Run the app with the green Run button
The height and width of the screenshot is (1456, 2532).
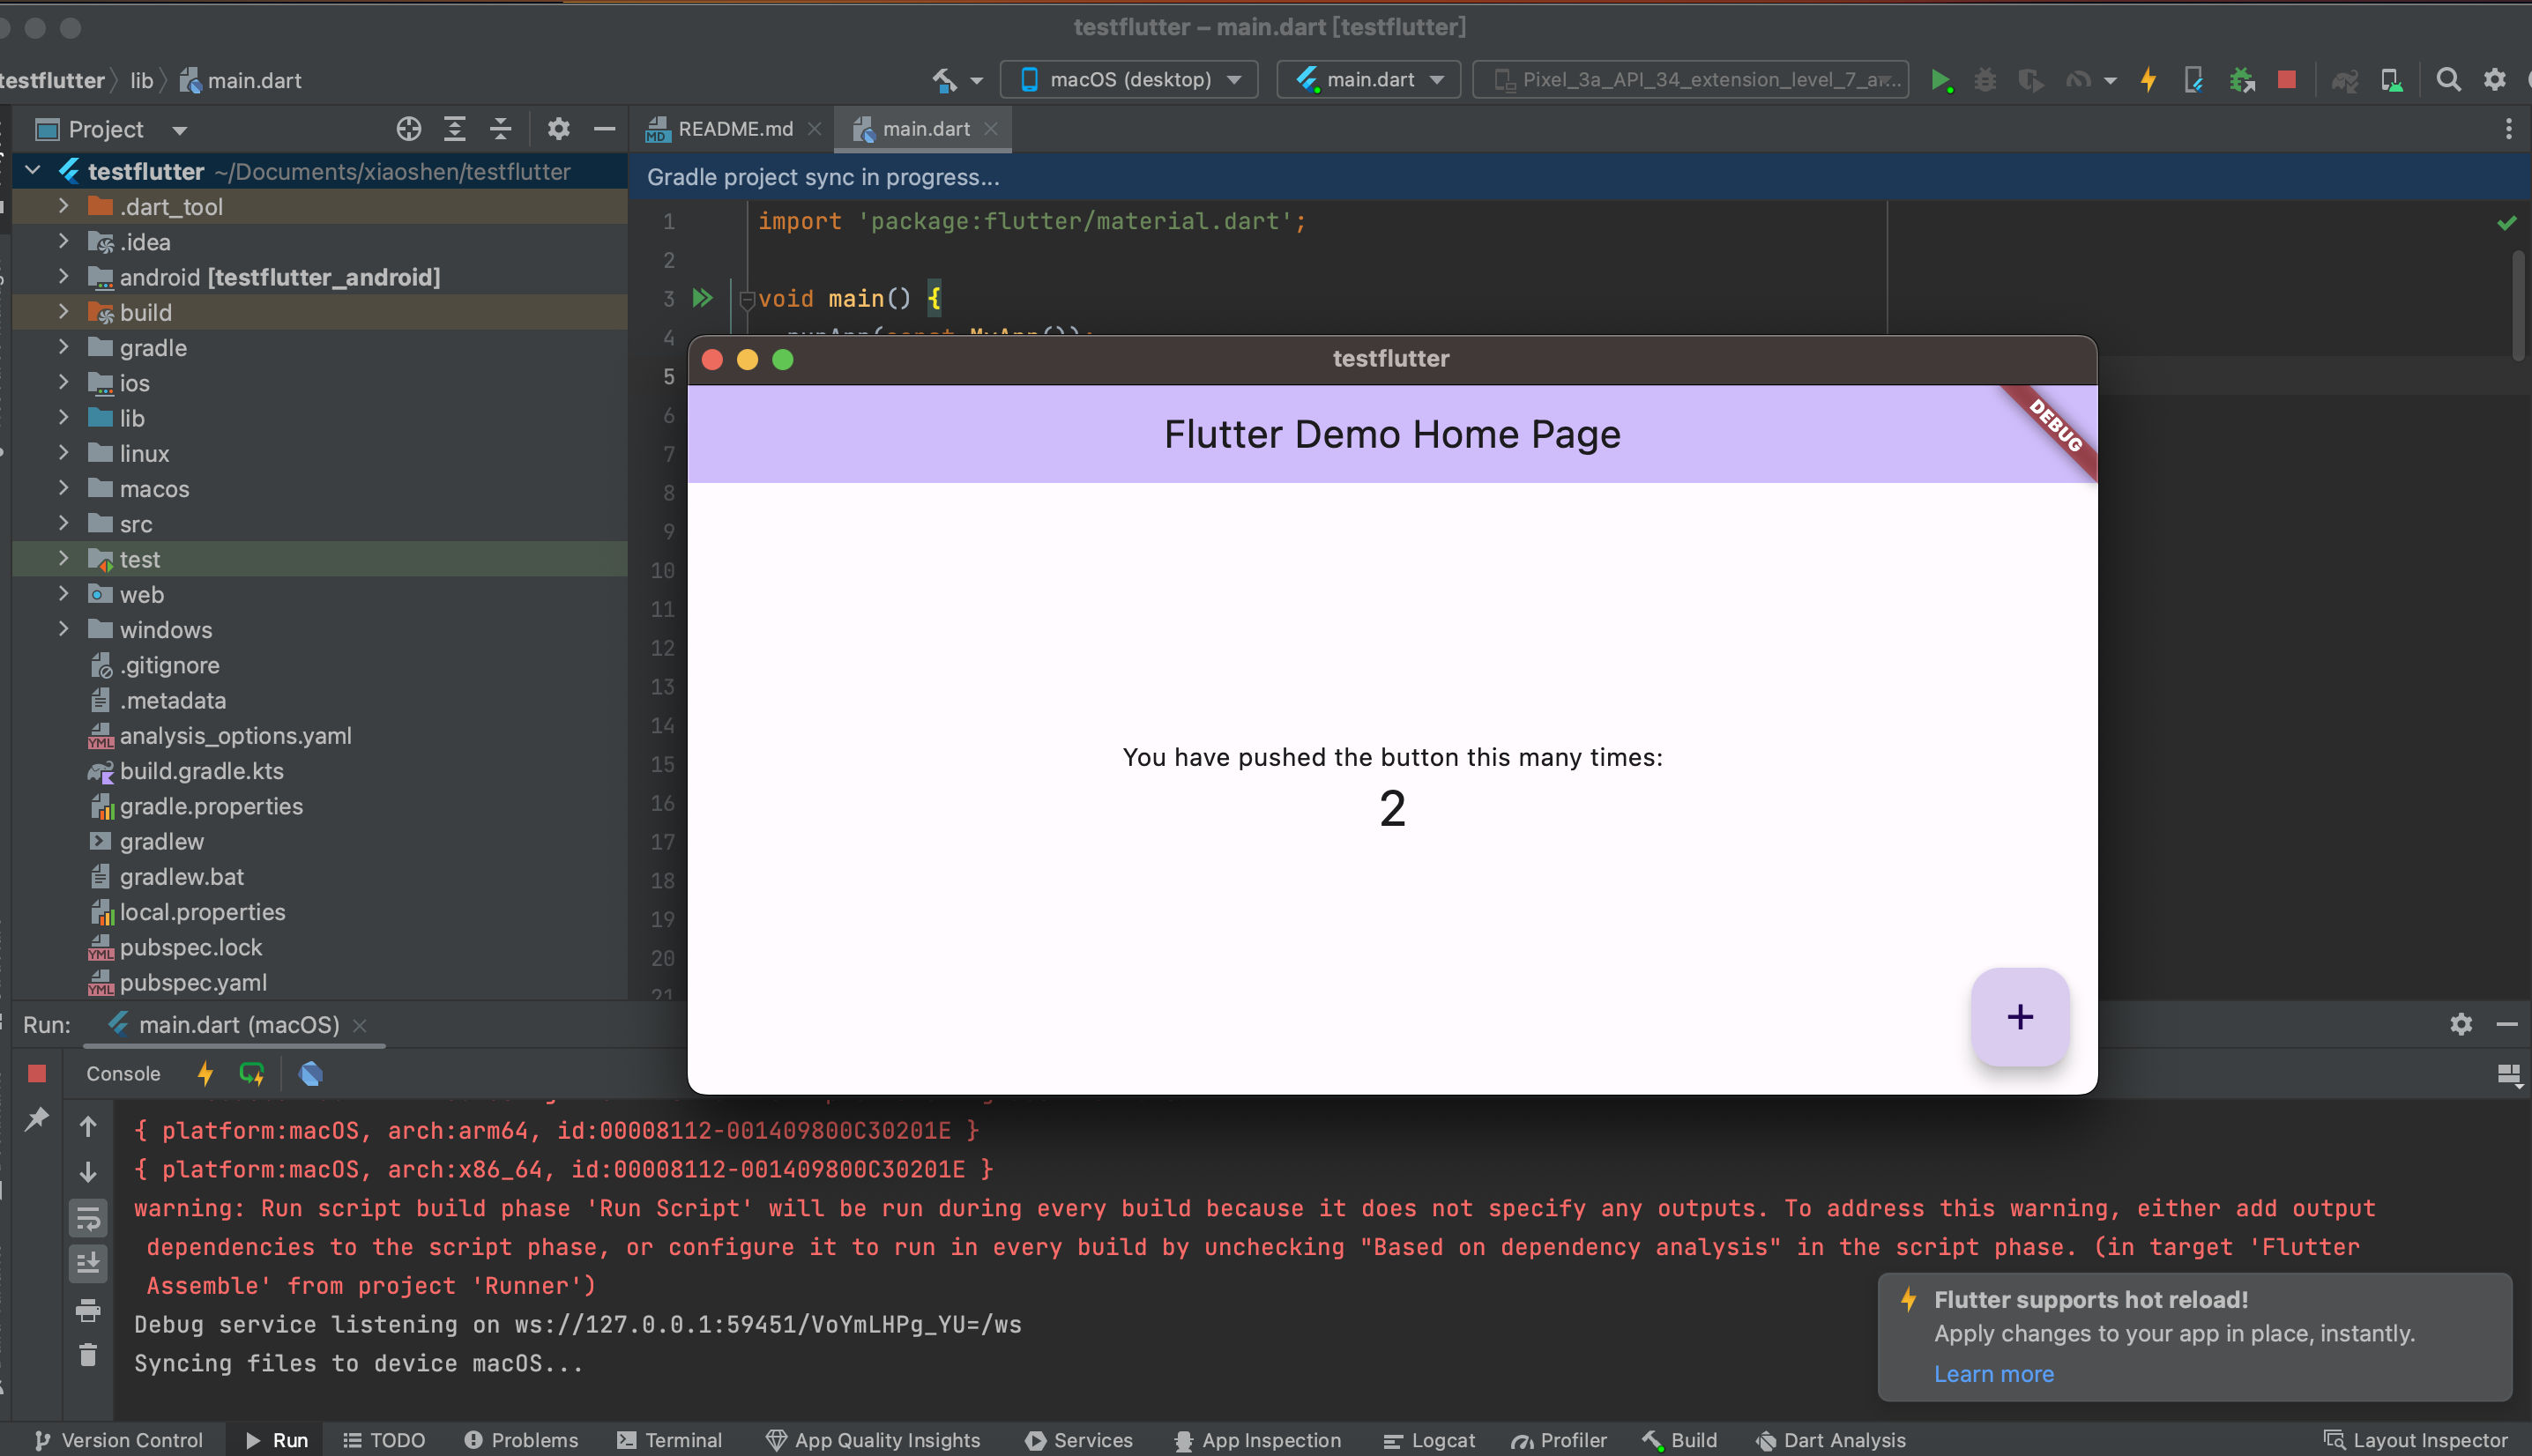[x=1943, y=80]
